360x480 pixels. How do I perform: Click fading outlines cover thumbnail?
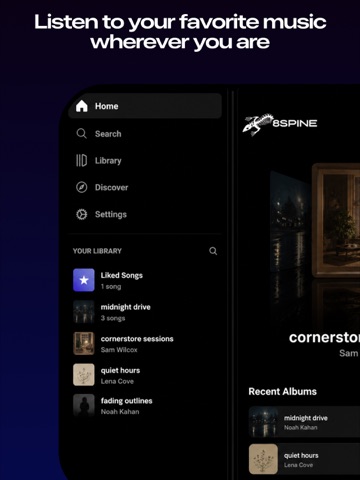(84, 405)
